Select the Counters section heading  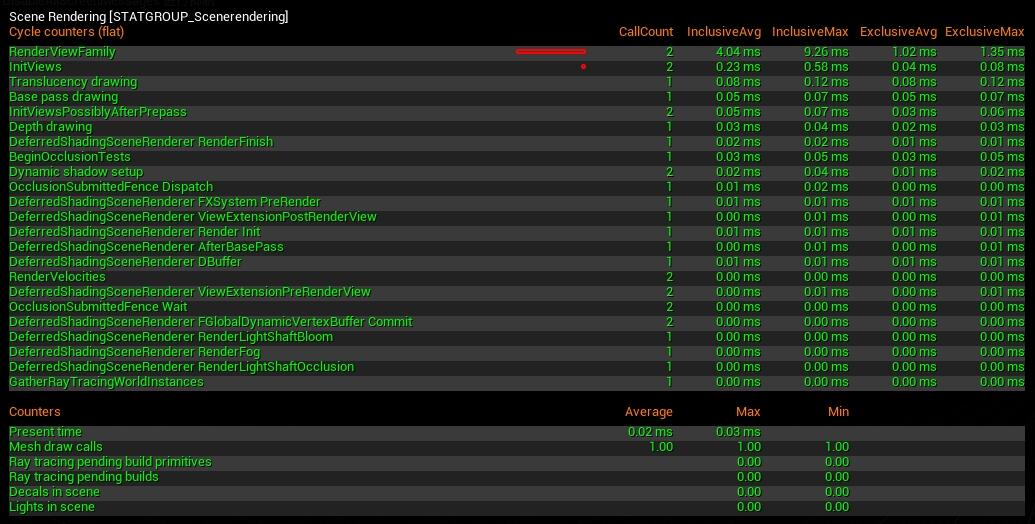(x=34, y=412)
